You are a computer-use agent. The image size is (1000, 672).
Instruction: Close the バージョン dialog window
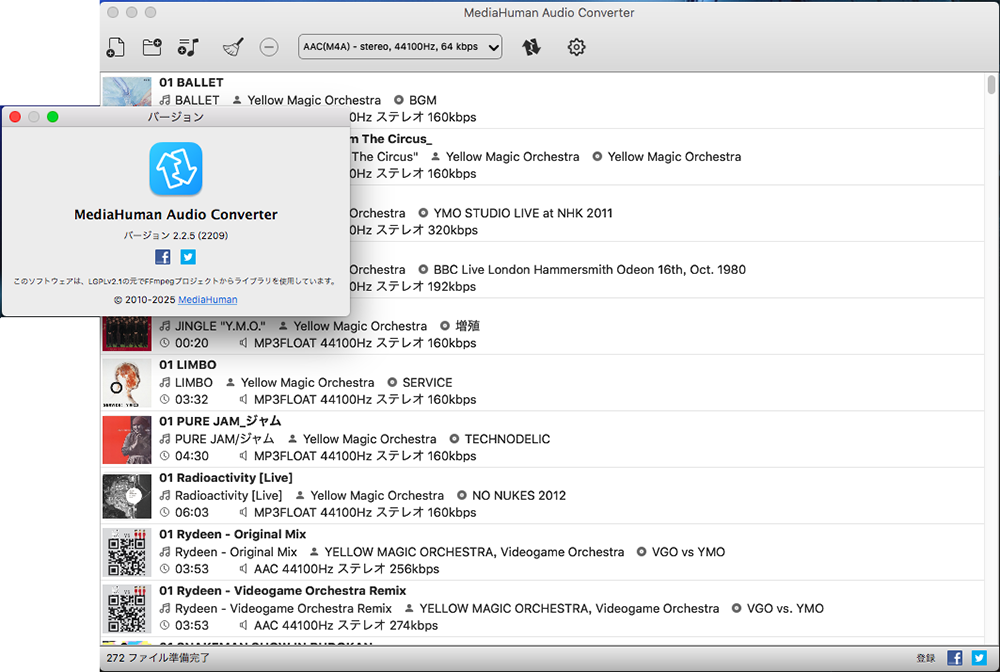15,117
